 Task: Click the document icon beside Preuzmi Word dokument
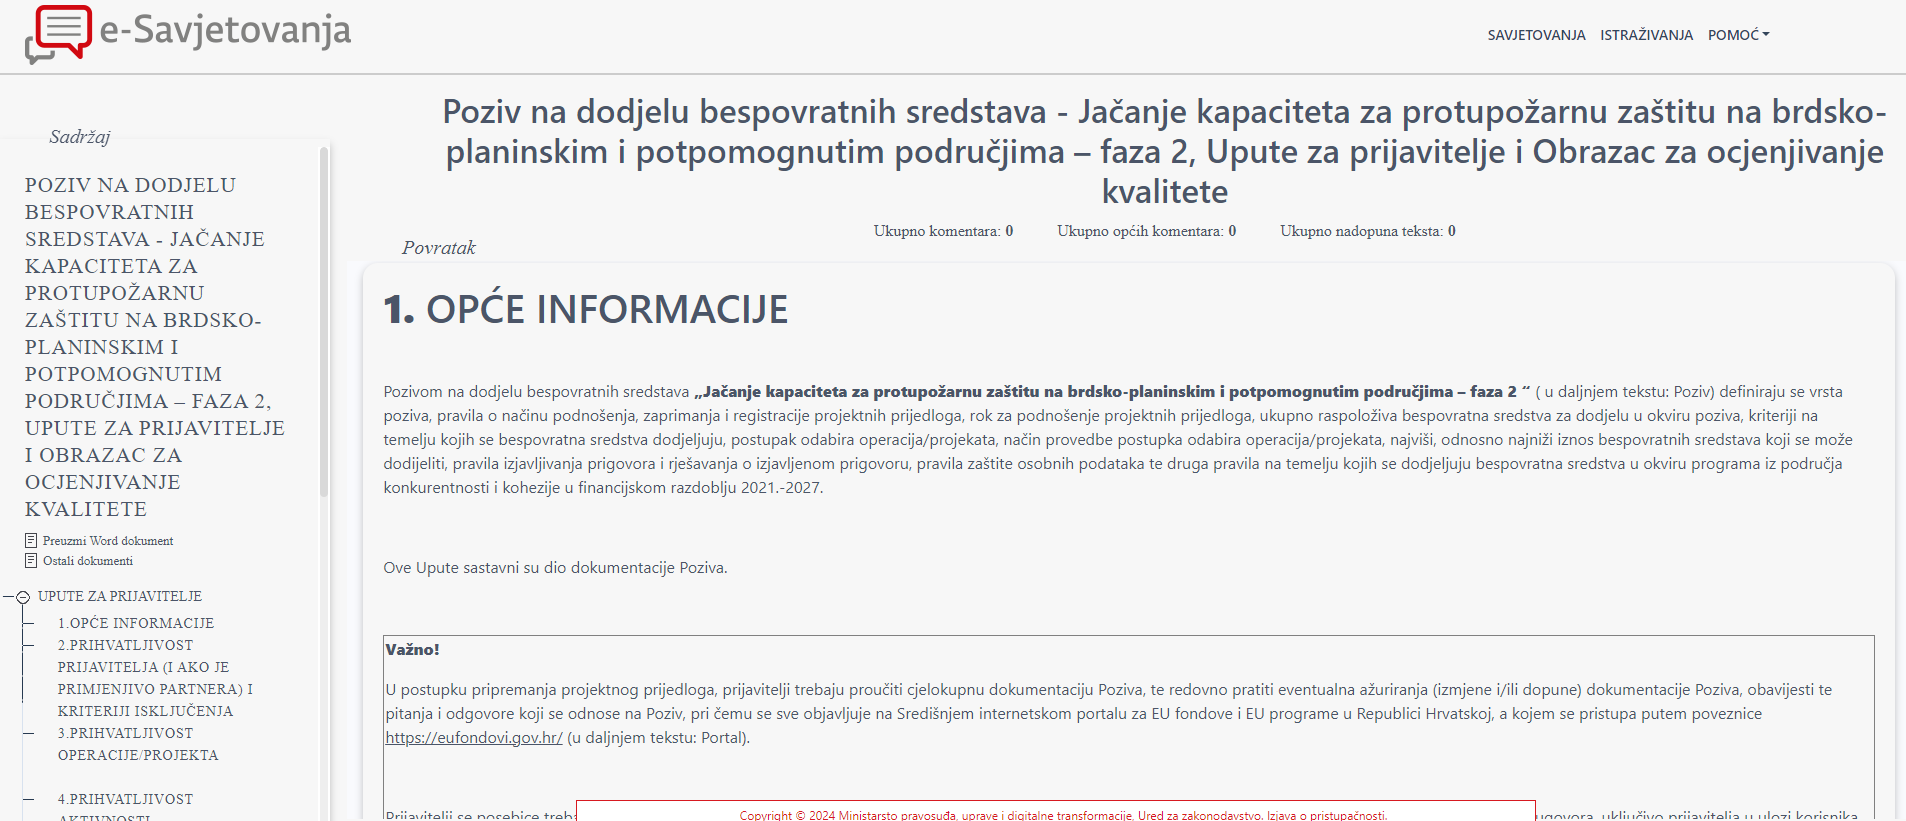coord(31,541)
